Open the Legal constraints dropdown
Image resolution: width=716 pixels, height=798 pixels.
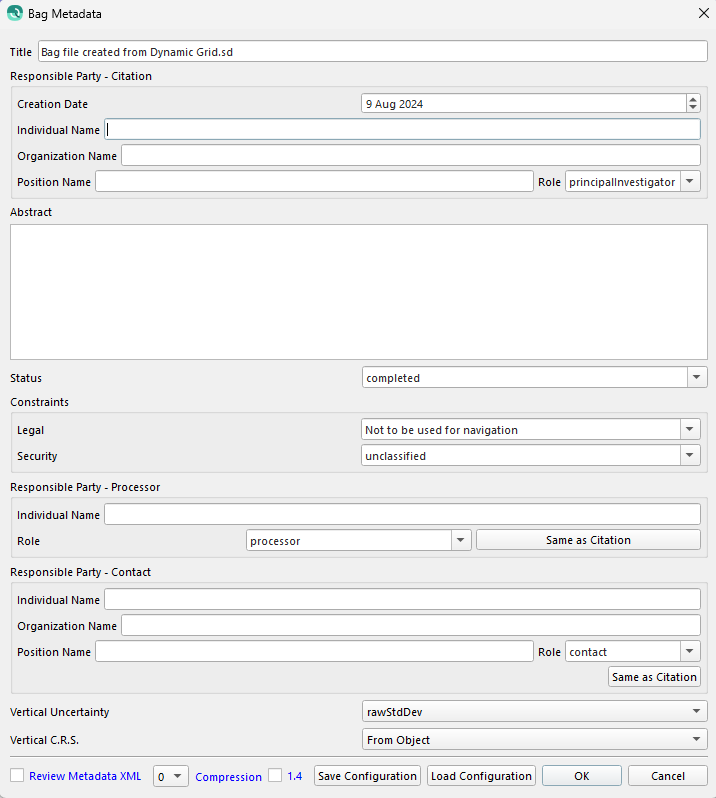pos(531,430)
